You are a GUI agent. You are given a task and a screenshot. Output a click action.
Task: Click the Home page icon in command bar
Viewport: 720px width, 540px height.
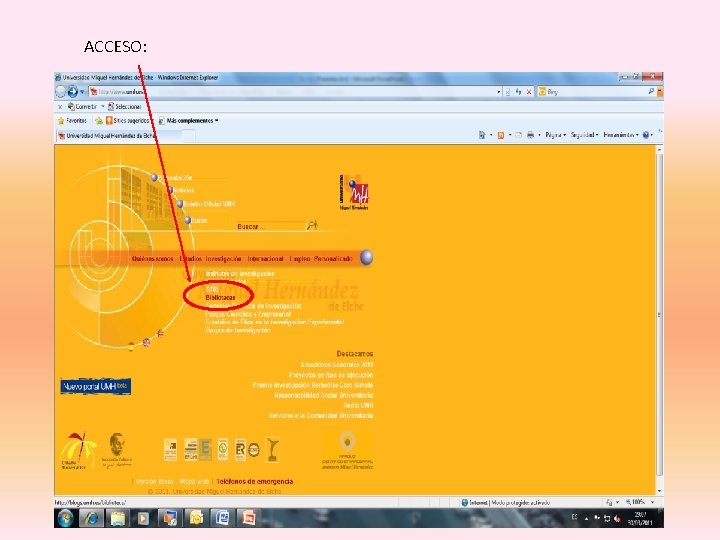[x=482, y=135]
